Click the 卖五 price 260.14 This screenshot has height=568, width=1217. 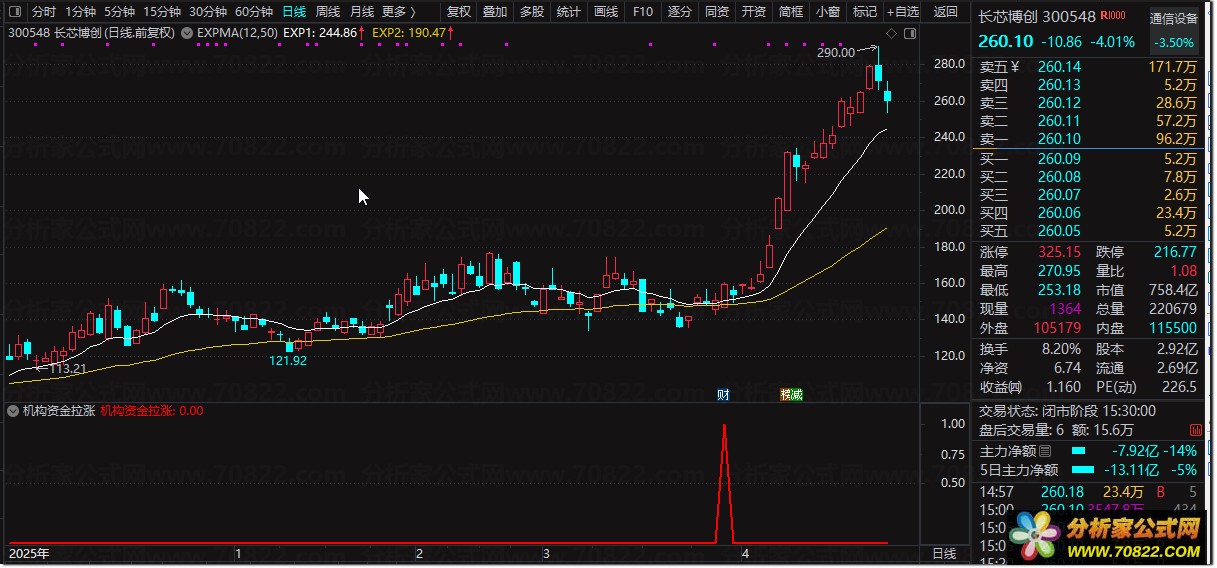(x=1059, y=67)
